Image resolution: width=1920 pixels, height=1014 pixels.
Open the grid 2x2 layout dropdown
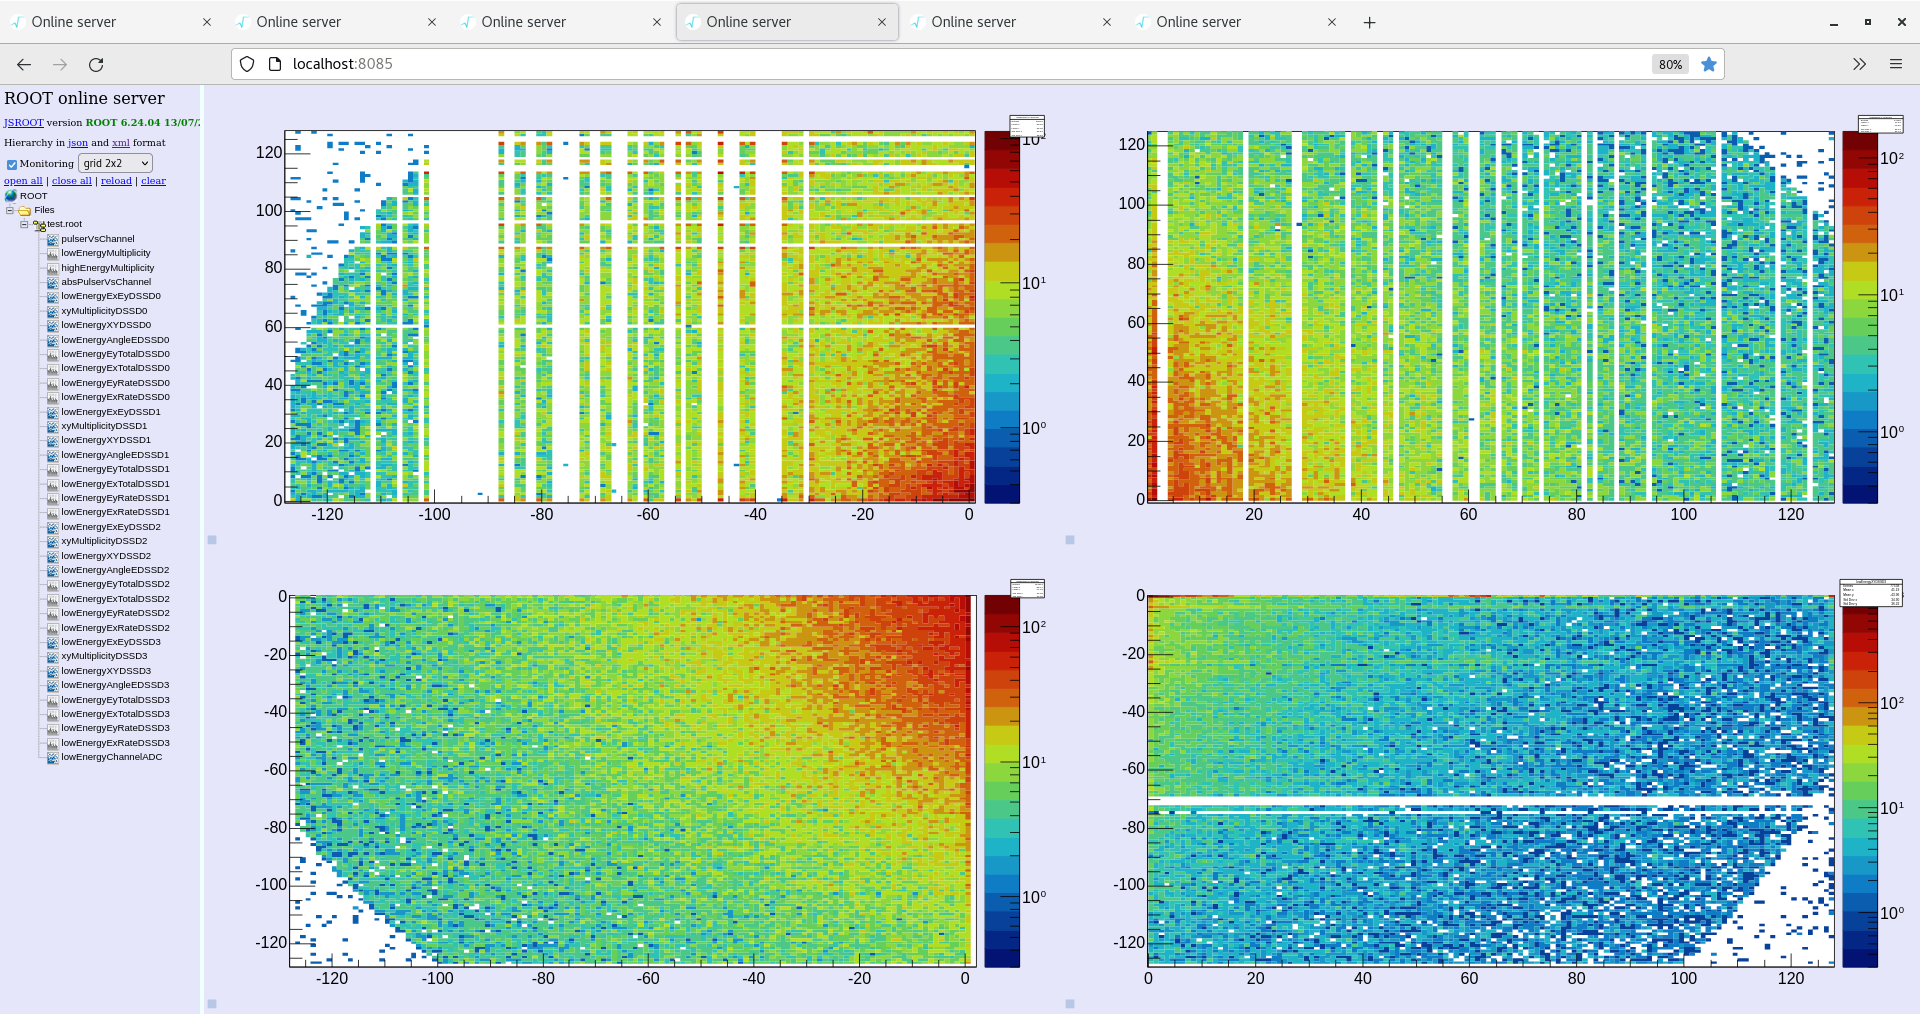click(x=115, y=163)
